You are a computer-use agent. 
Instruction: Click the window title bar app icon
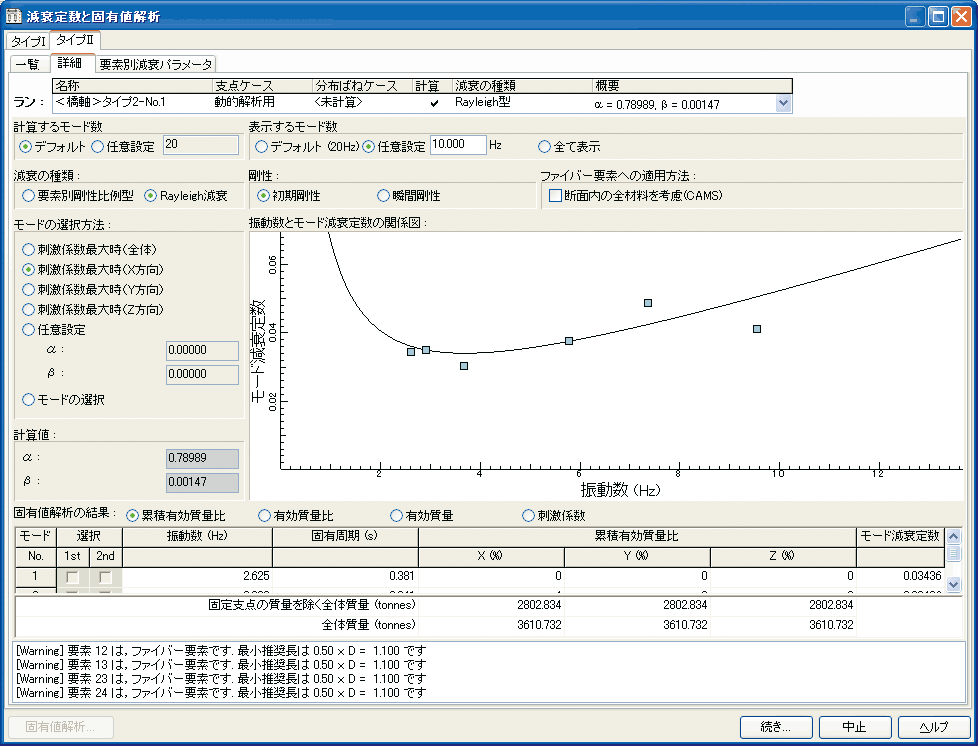pos(13,16)
